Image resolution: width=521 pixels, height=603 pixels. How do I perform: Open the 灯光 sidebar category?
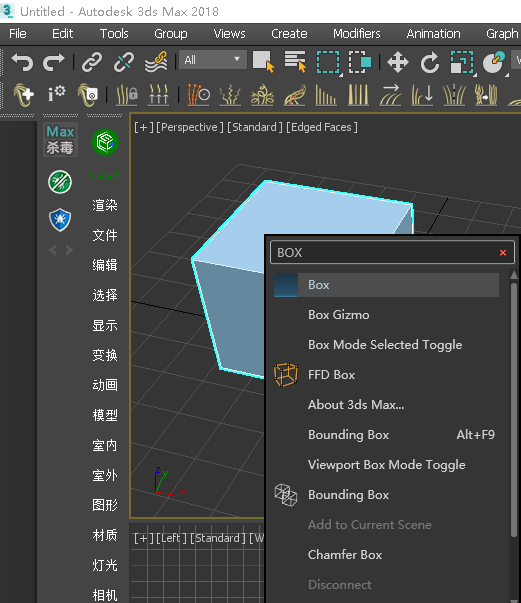tap(105, 565)
